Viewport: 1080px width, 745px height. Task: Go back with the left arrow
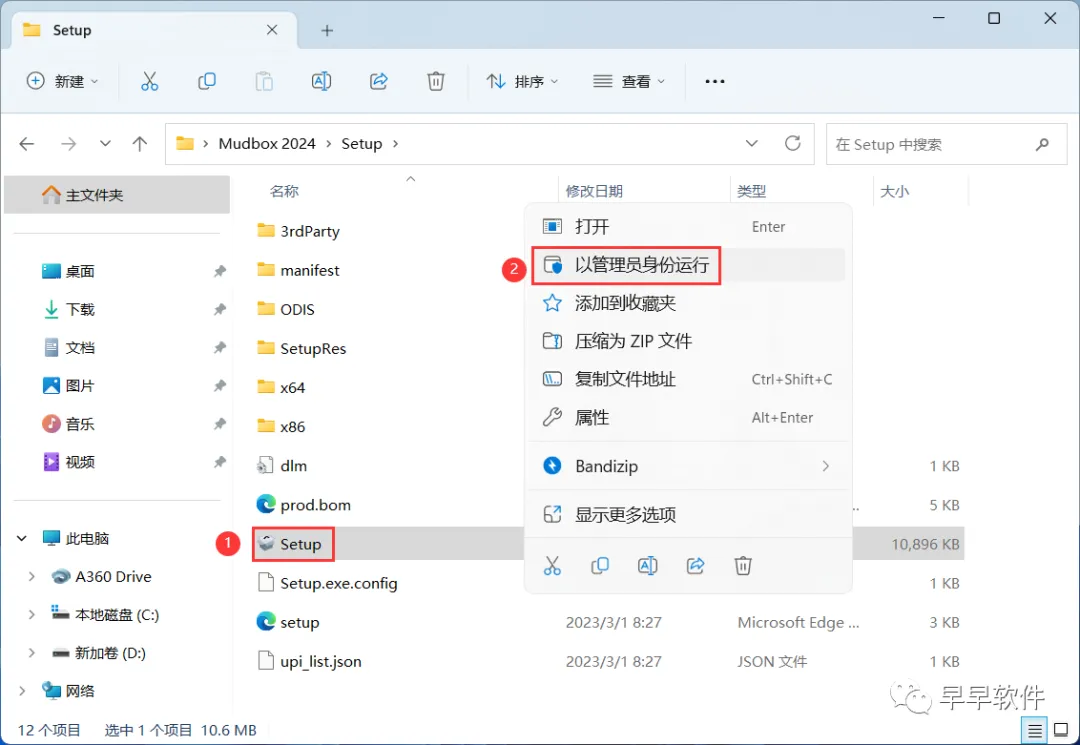point(27,144)
